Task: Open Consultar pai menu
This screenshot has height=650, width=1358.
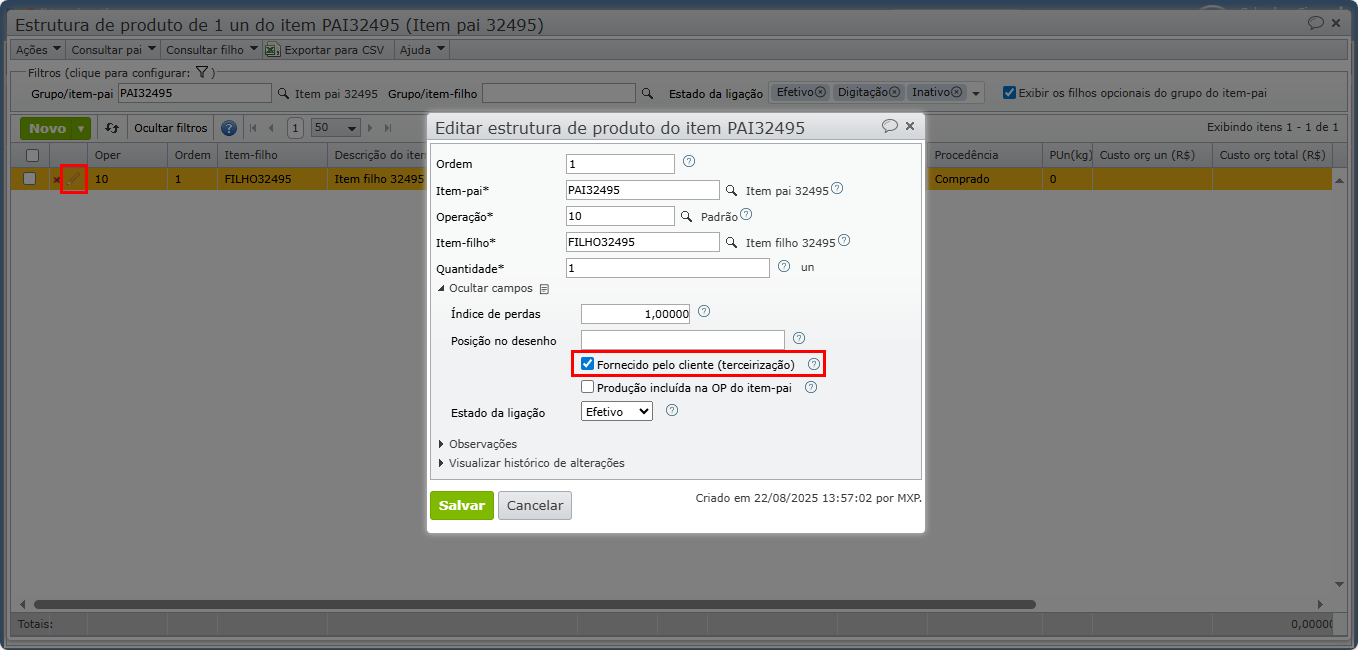Action: 114,49
